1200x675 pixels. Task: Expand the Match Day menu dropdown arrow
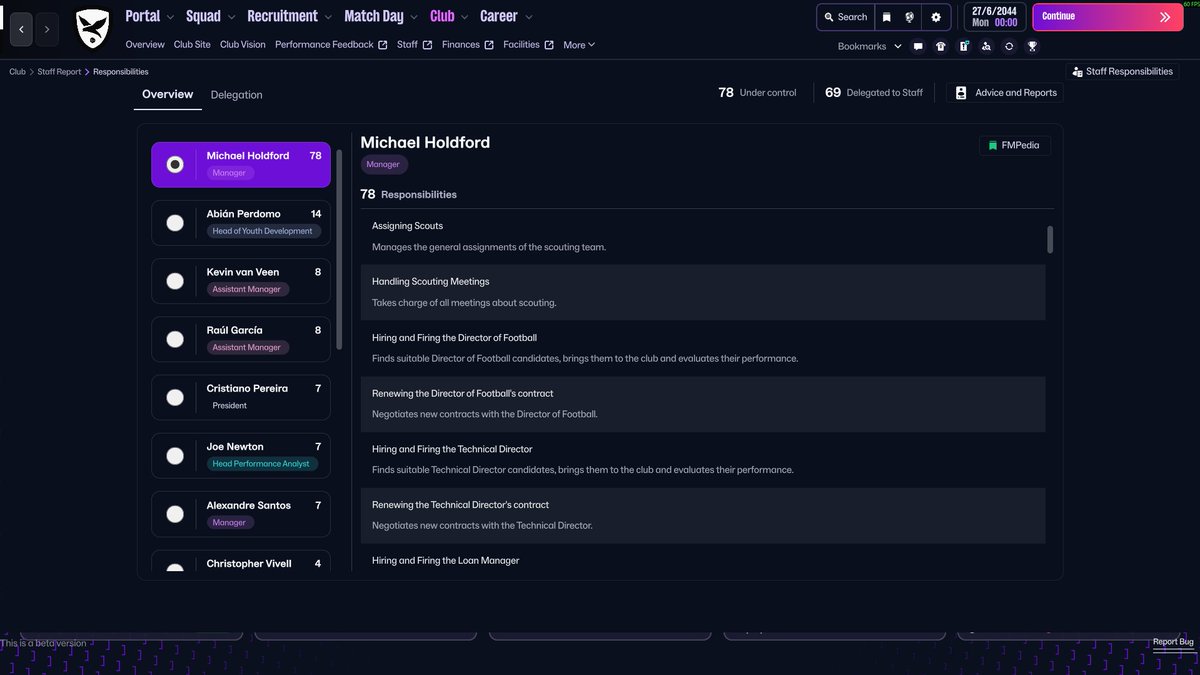point(414,17)
